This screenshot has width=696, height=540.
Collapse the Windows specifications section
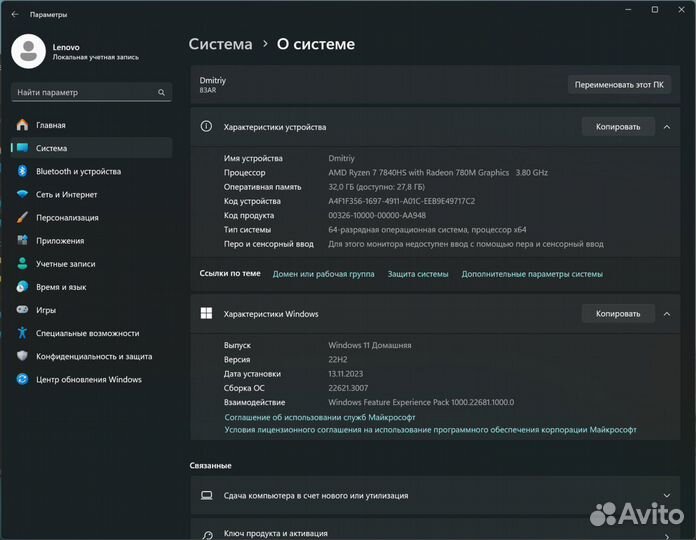tap(666, 314)
